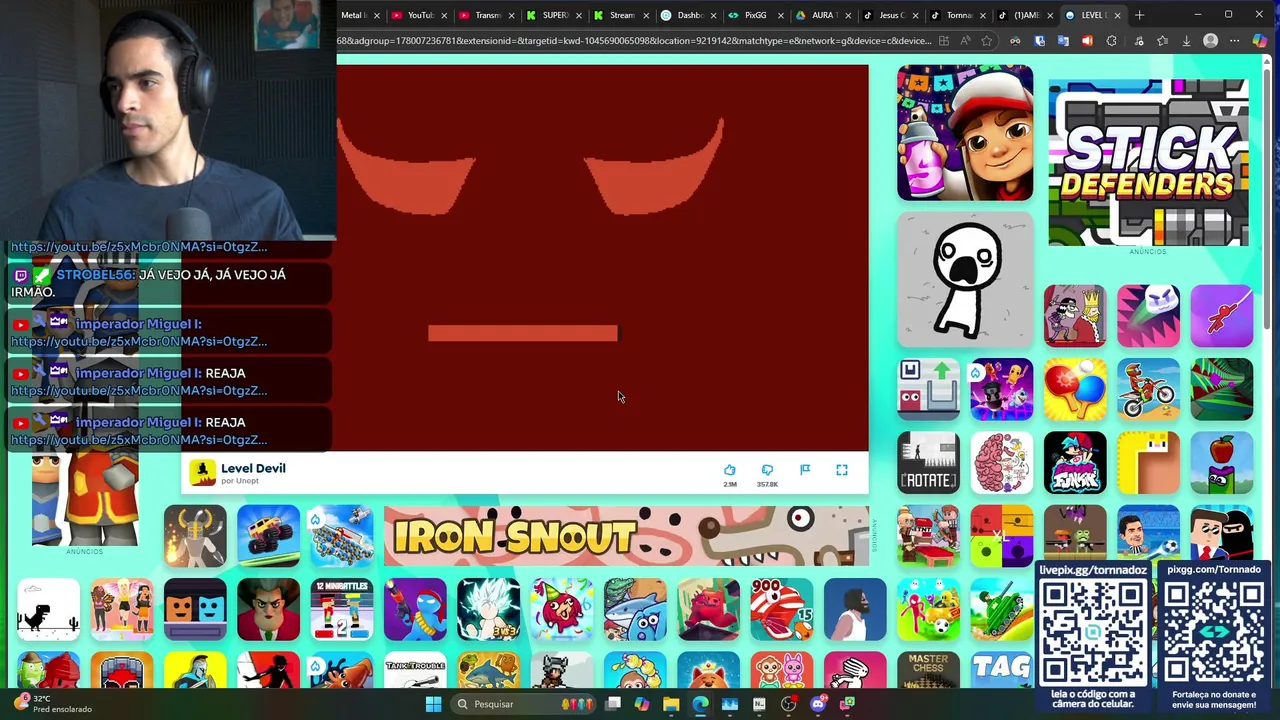
Task: Open the tunnel rush green spiral game
Action: 1221,389
